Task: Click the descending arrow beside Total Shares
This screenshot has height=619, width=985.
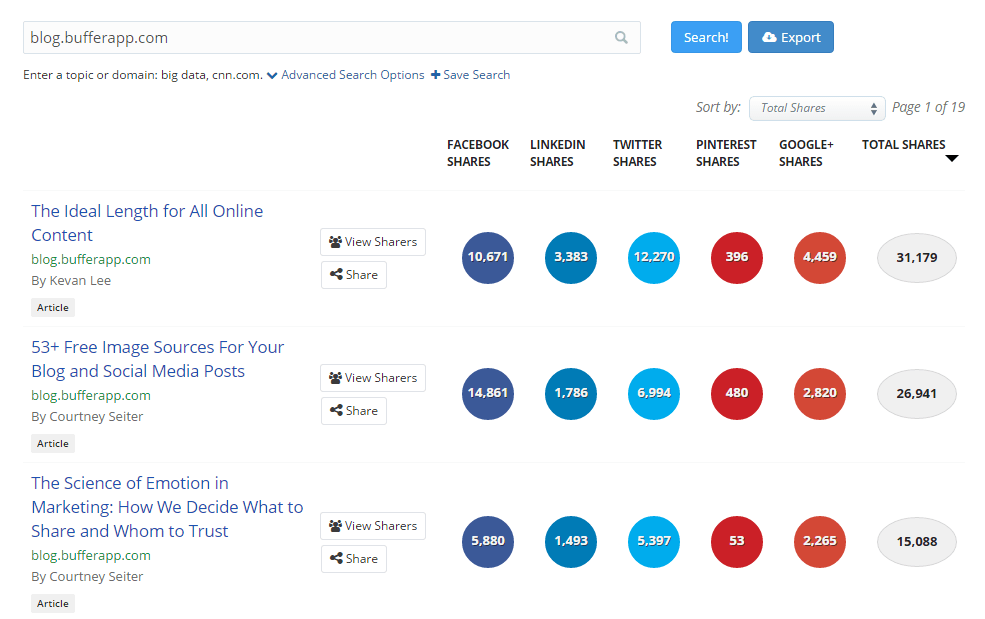Action: pyautogui.click(x=952, y=158)
